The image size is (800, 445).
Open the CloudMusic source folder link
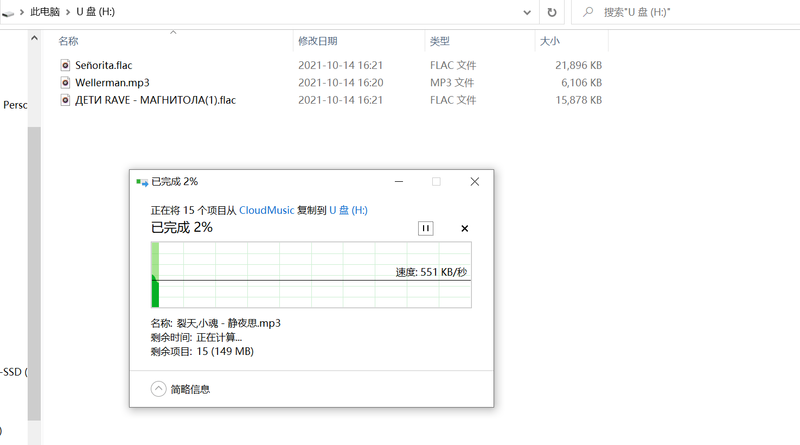266,210
